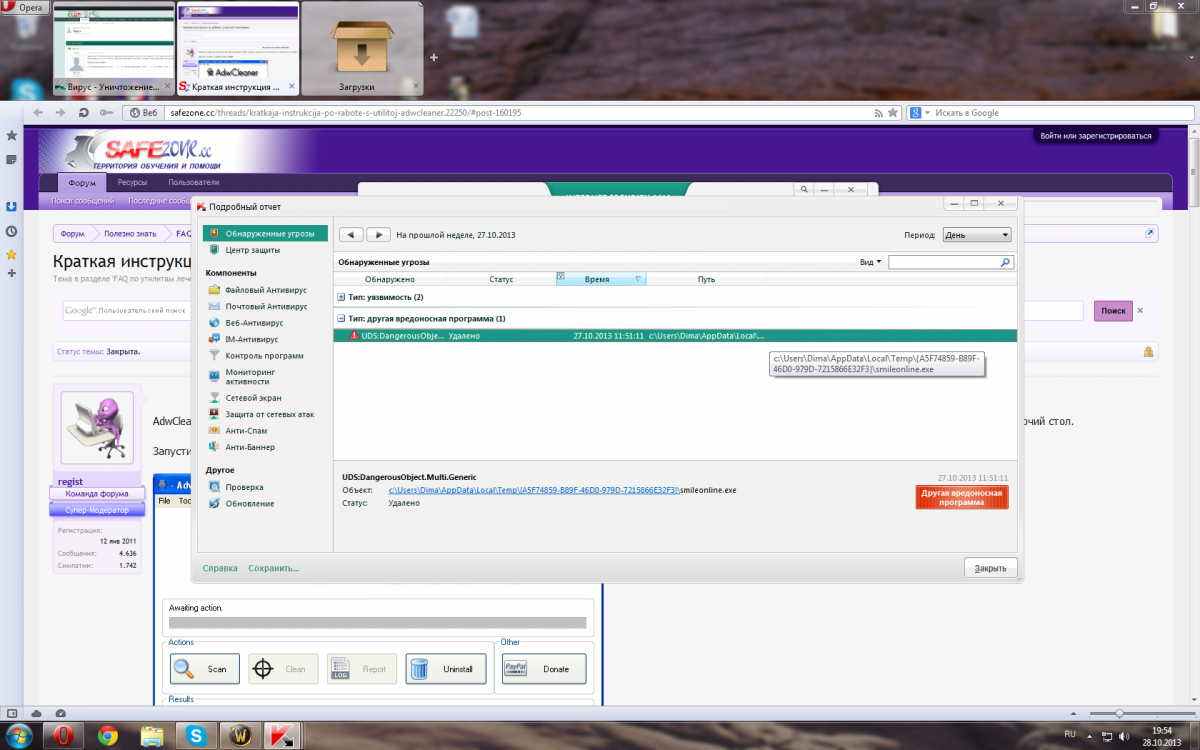The height and width of the screenshot is (750, 1200).
Task: Click the Windows Start button
Action: click(20, 737)
